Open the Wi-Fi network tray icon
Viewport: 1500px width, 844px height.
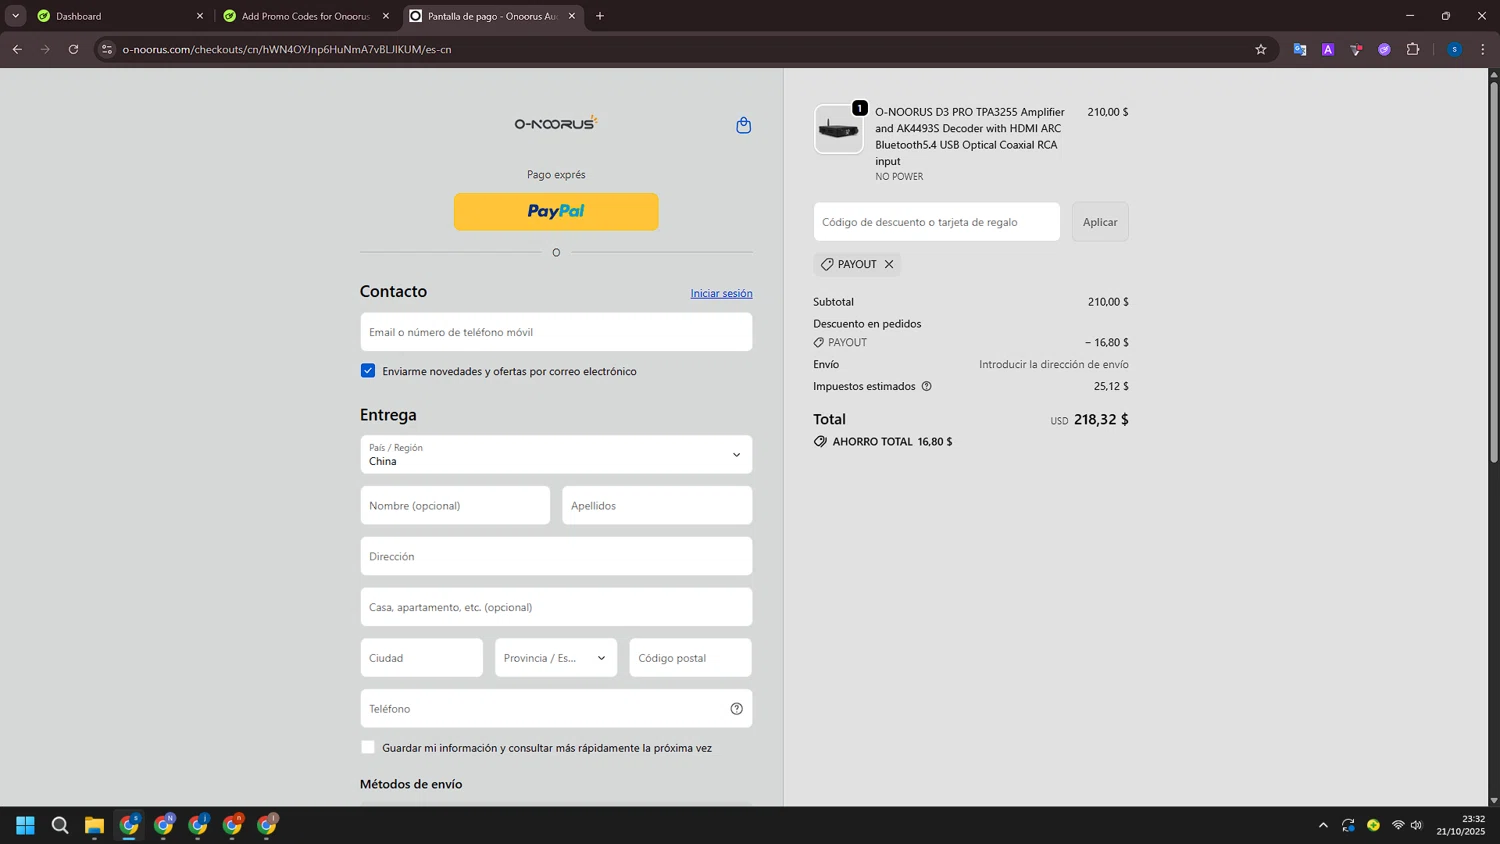(x=1398, y=825)
